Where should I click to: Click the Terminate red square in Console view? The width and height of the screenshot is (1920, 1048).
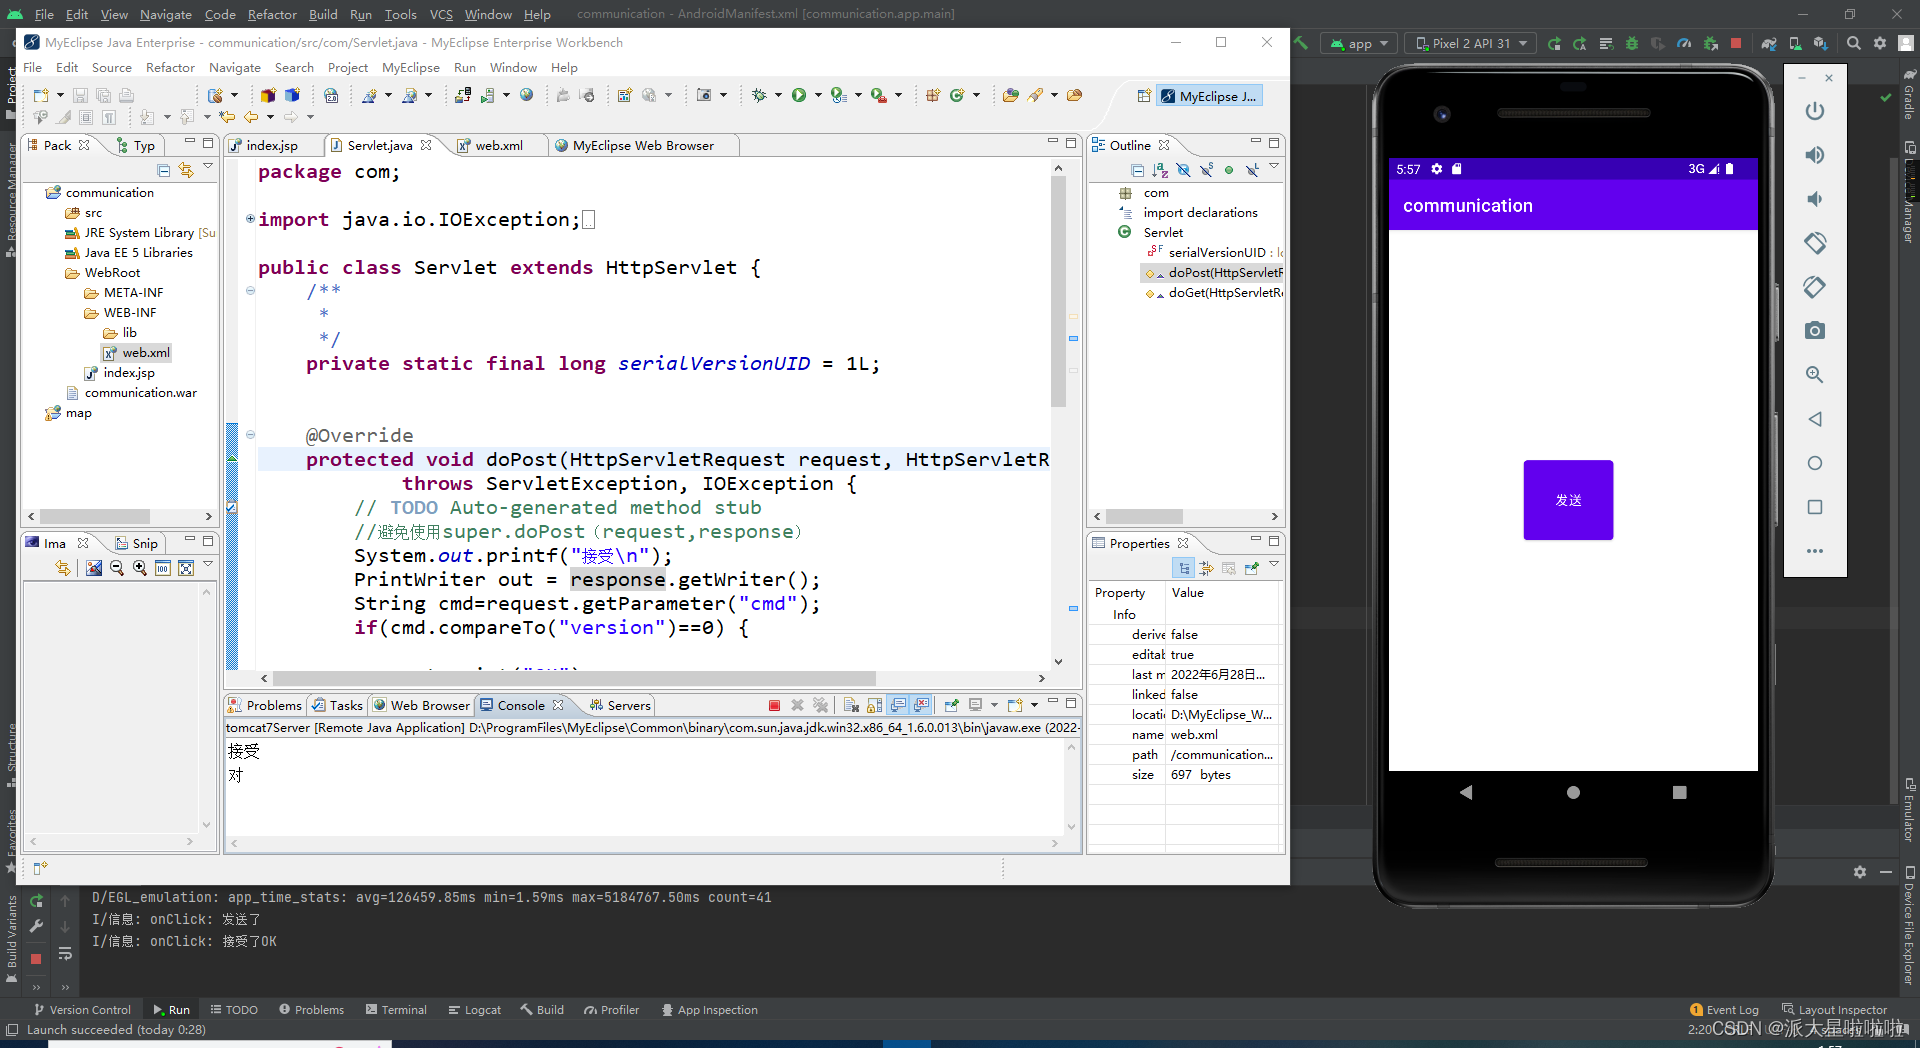(774, 705)
